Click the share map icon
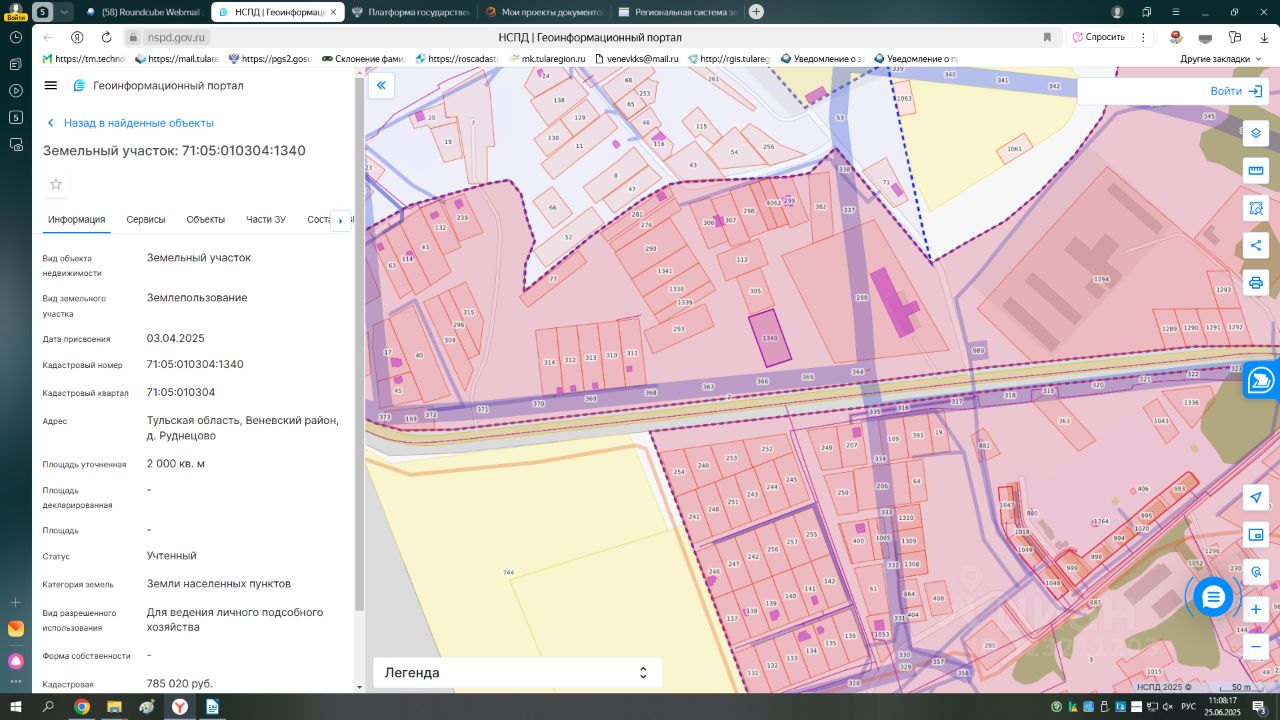This screenshot has width=1280, height=720. (1256, 246)
